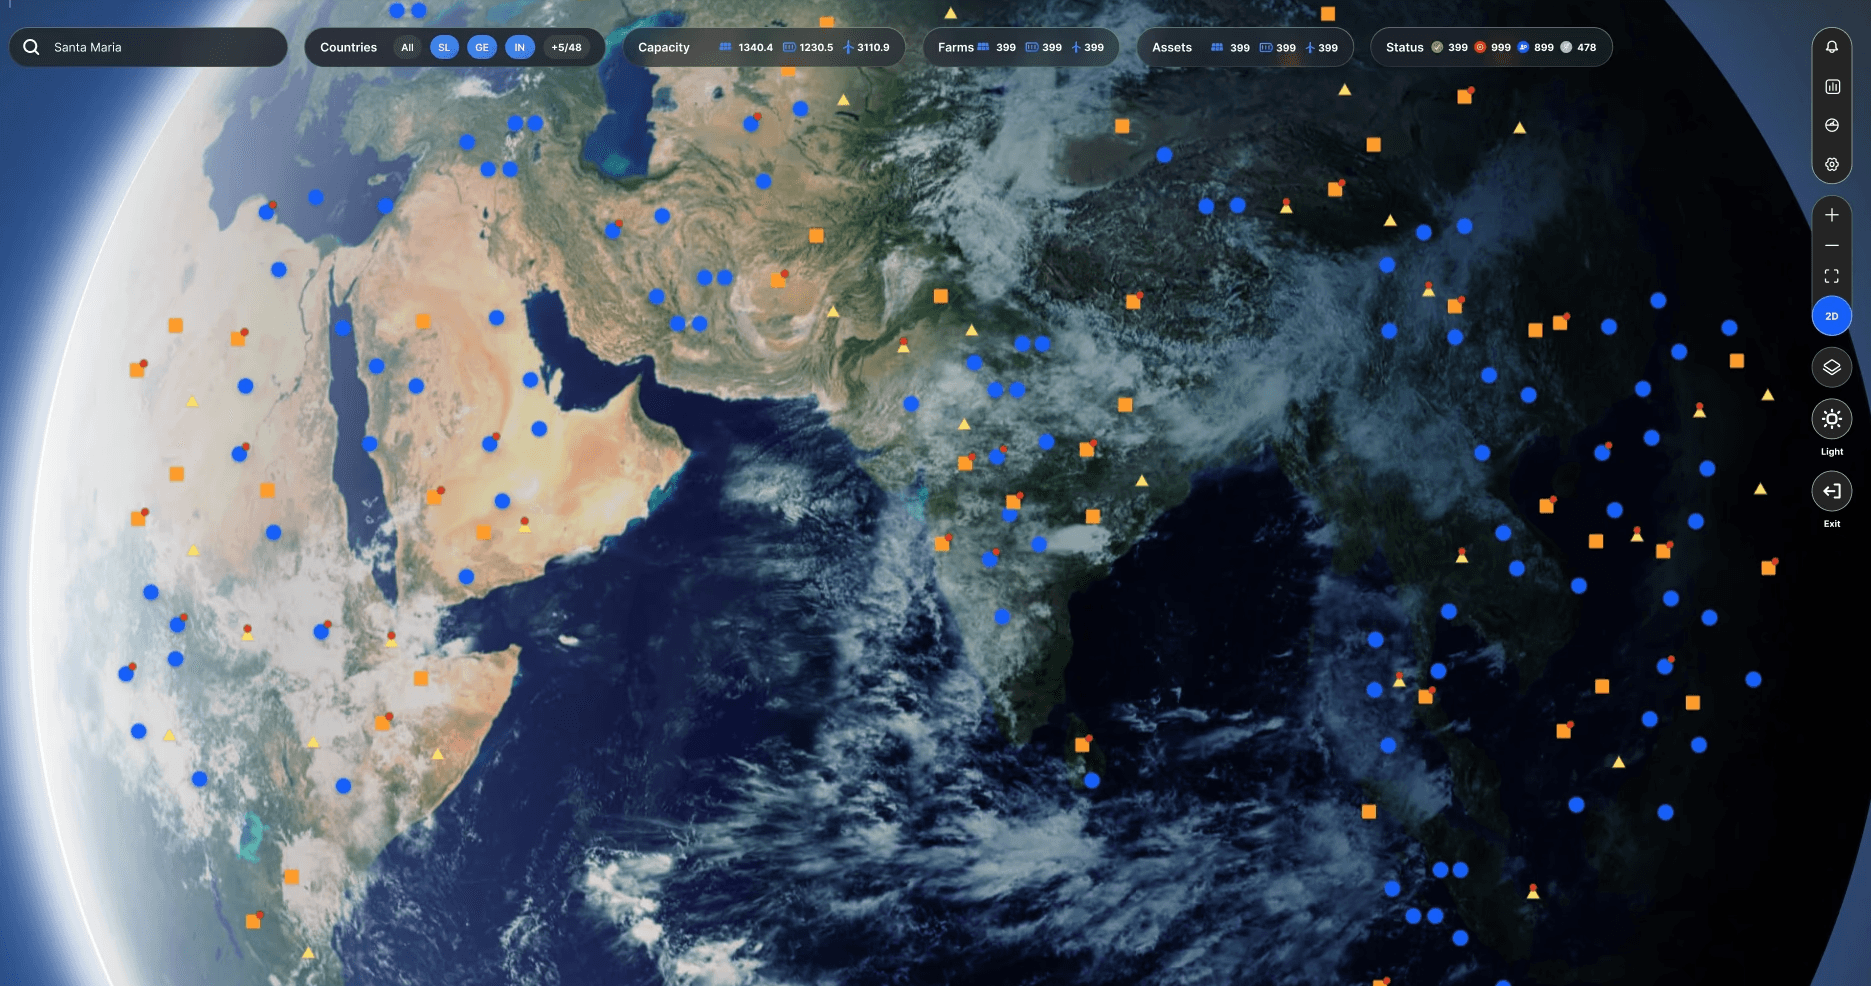This screenshot has width=1871, height=986.
Task: Click the Capacity label
Action: click(664, 47)
